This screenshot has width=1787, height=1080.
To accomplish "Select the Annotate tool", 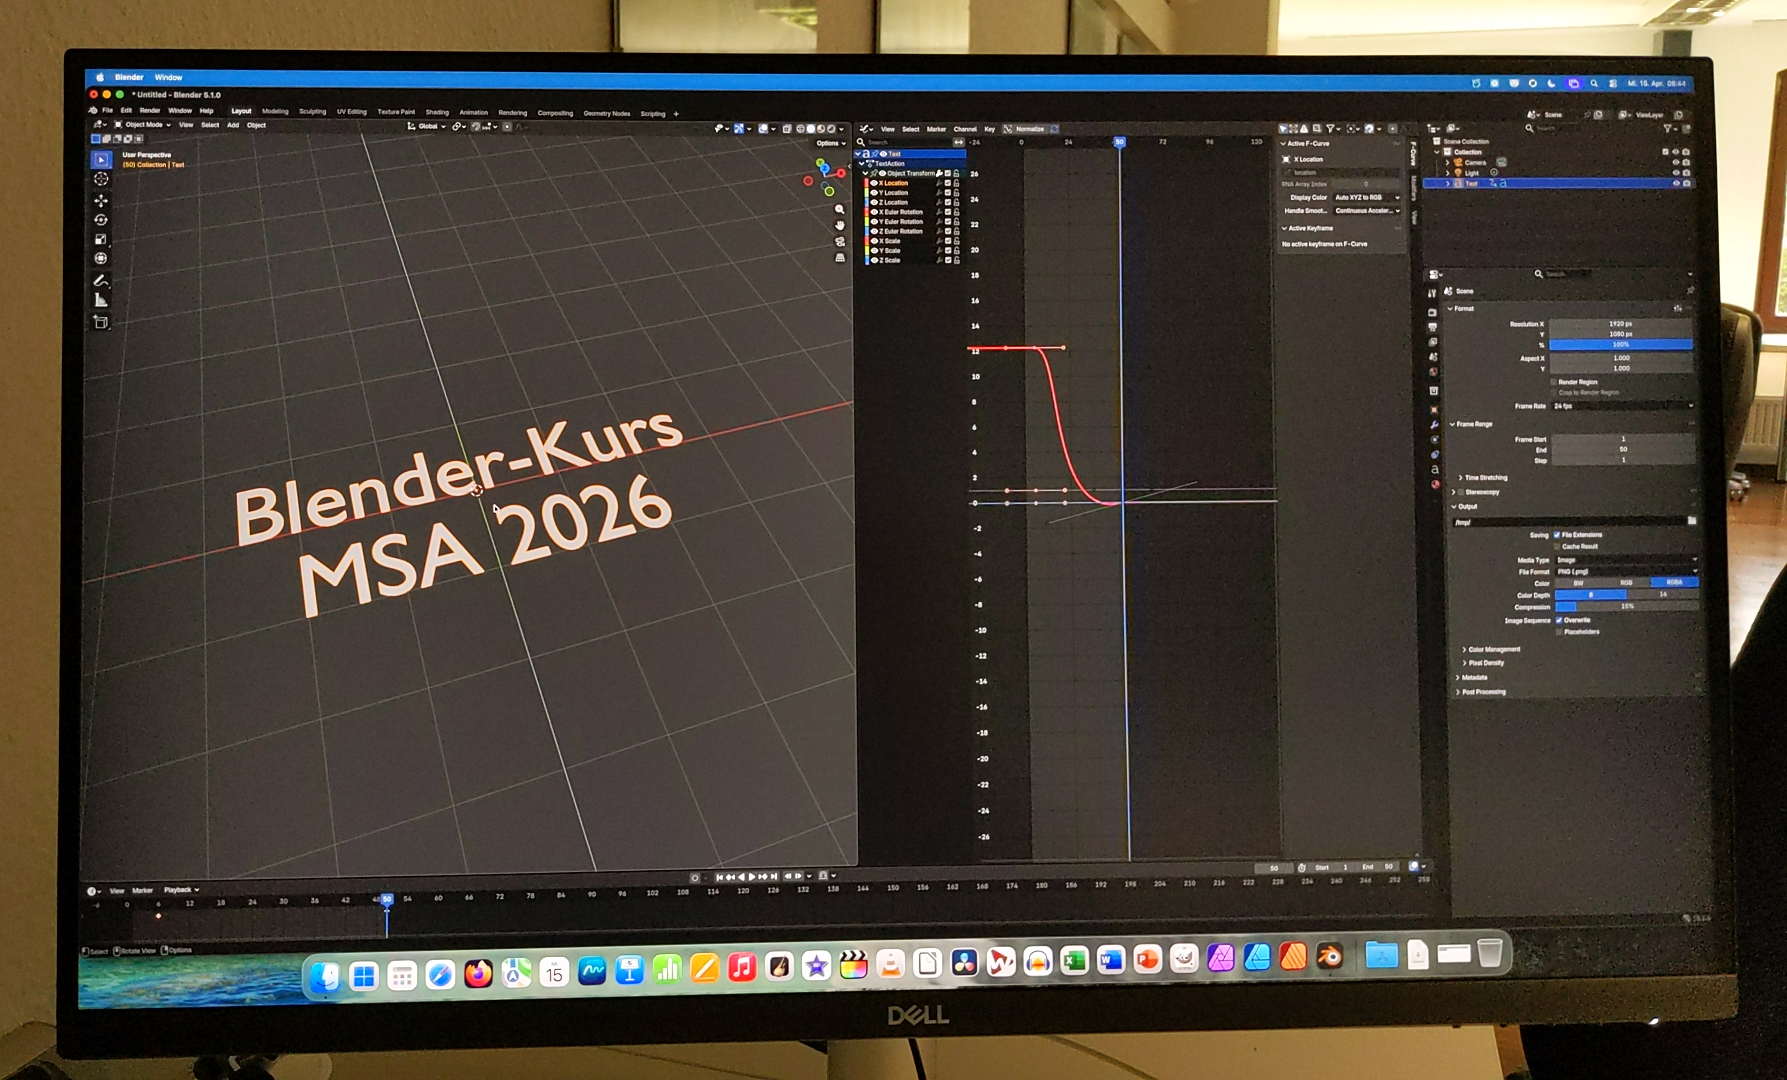I will [101, 281].
